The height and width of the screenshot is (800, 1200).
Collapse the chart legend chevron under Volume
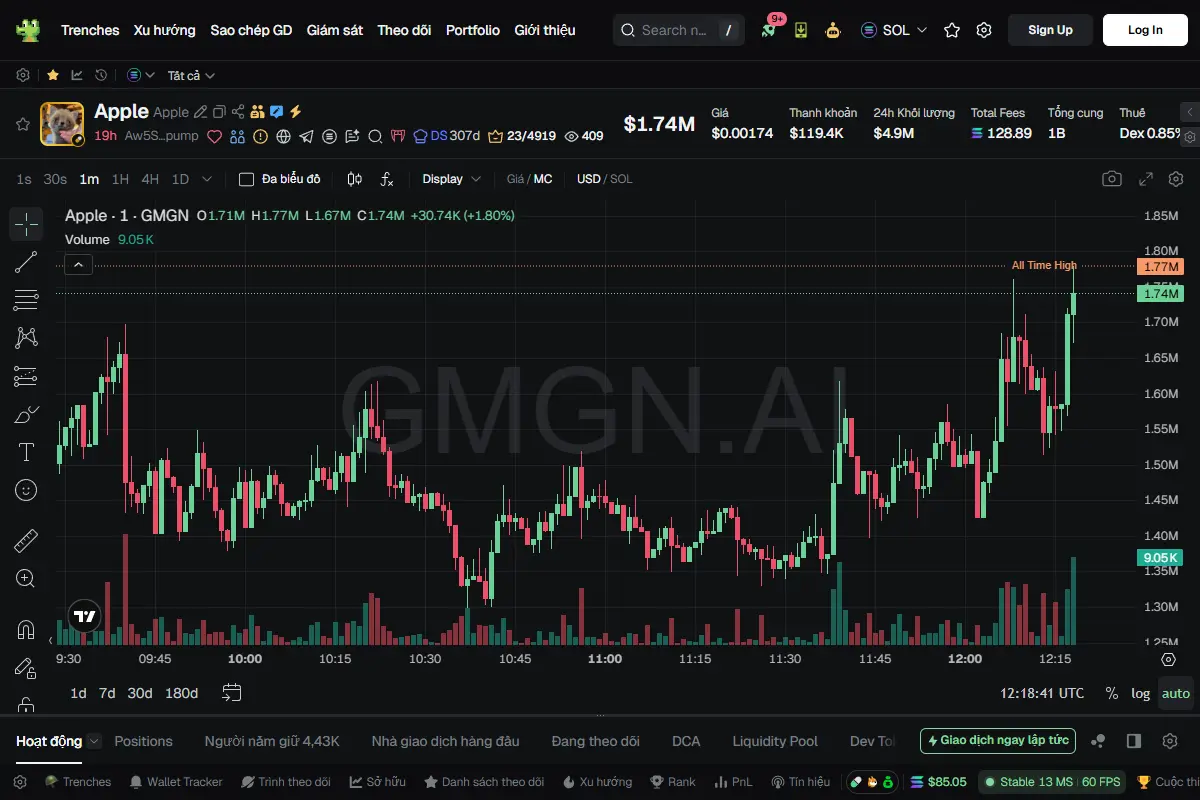[79, 265]
